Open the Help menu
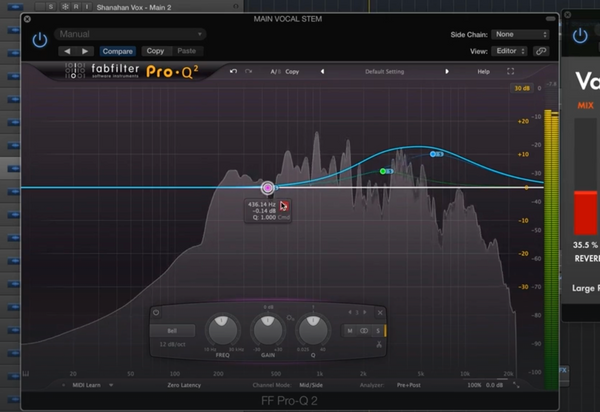 pyautogui.click(x=483, y=72)
